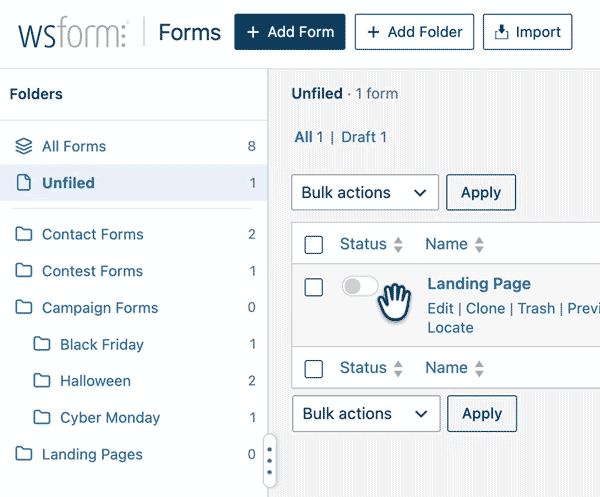
Task: Sort by Status in table footer
Action: tap(371, 368)
